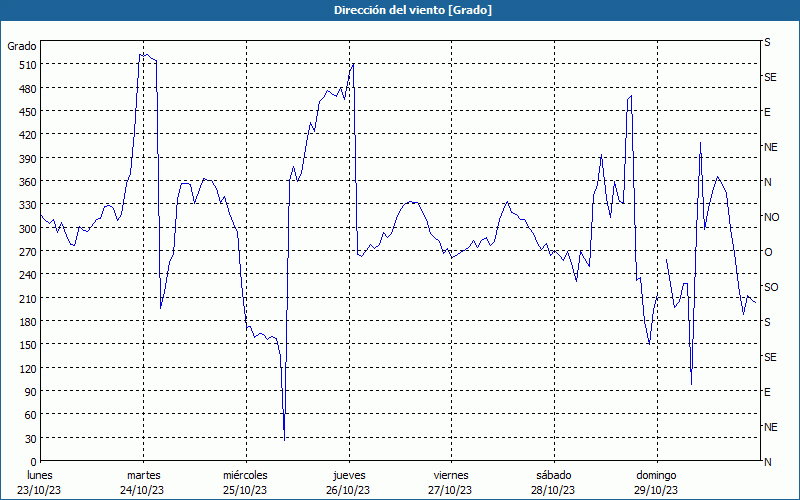Select the 510 value on the degree axis

(x=27, y=65)
